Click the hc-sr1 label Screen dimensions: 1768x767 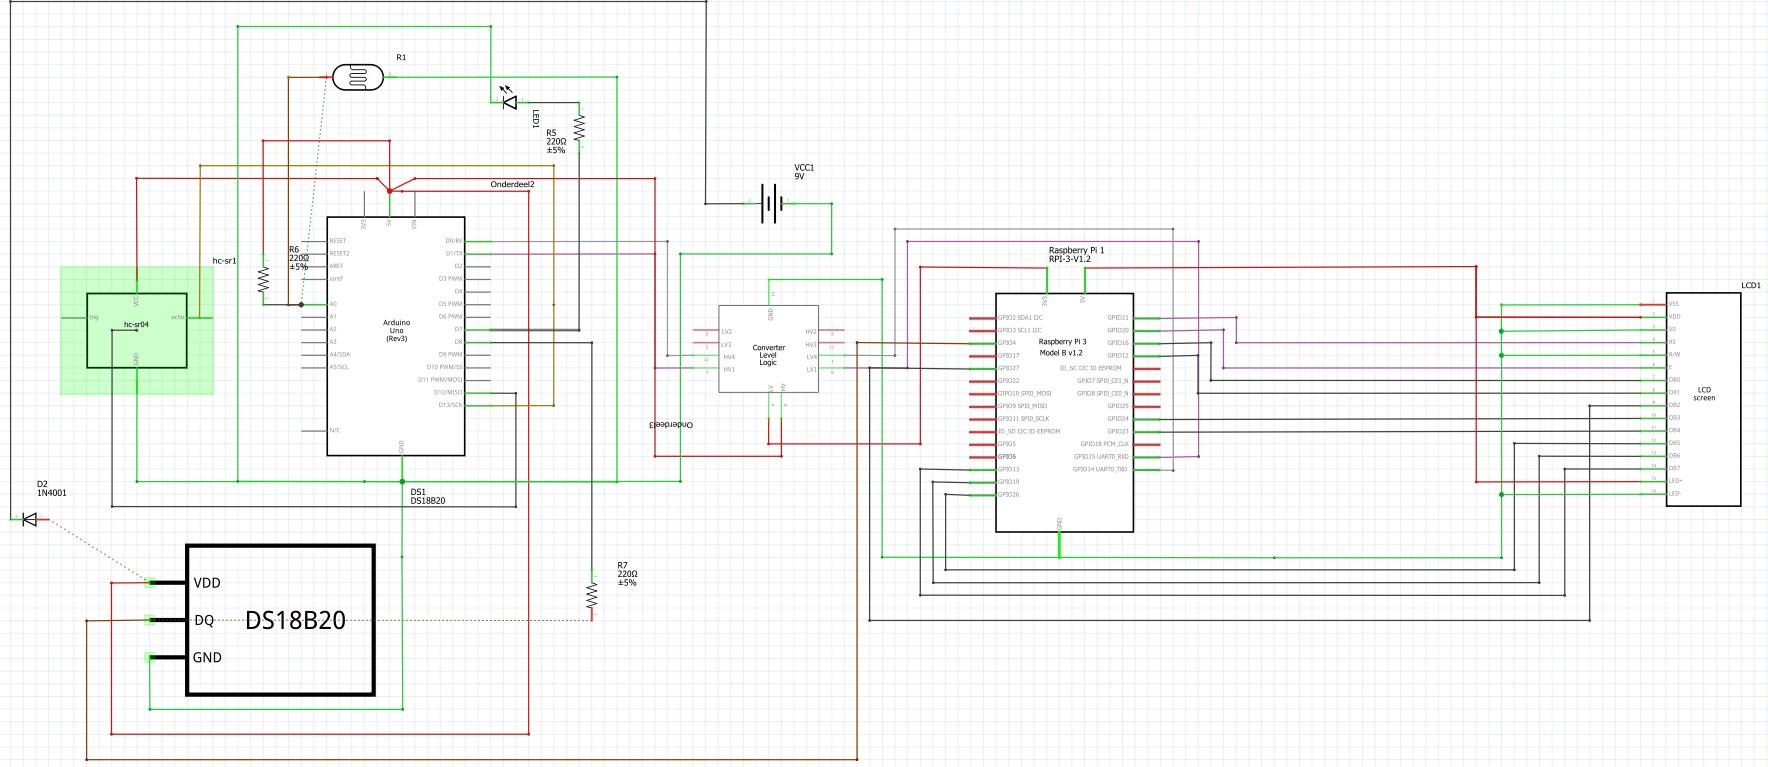coord(224,261)
